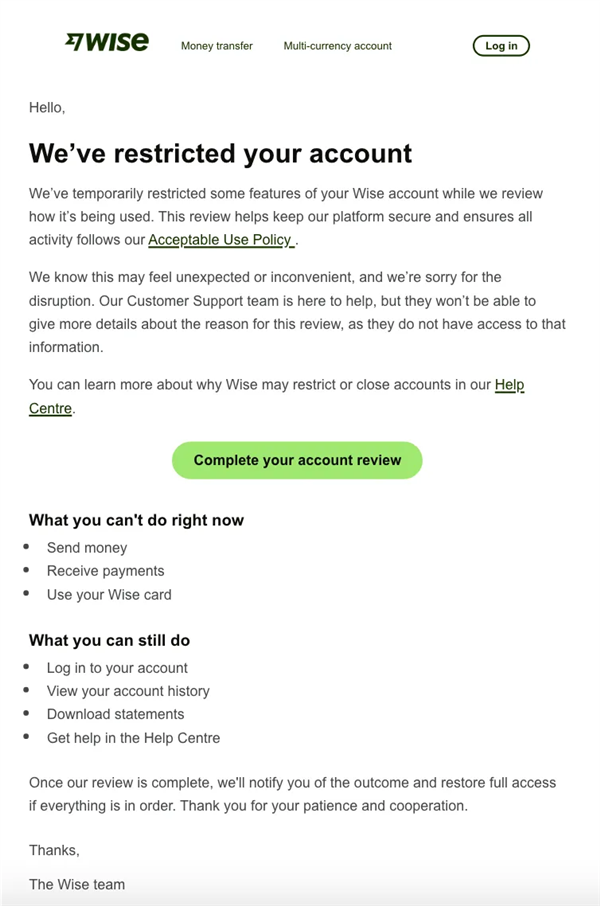The width and height of the screenshot is (600, 906).
Task: Click the "Hello," greeting text
Action: click(47, 106)
